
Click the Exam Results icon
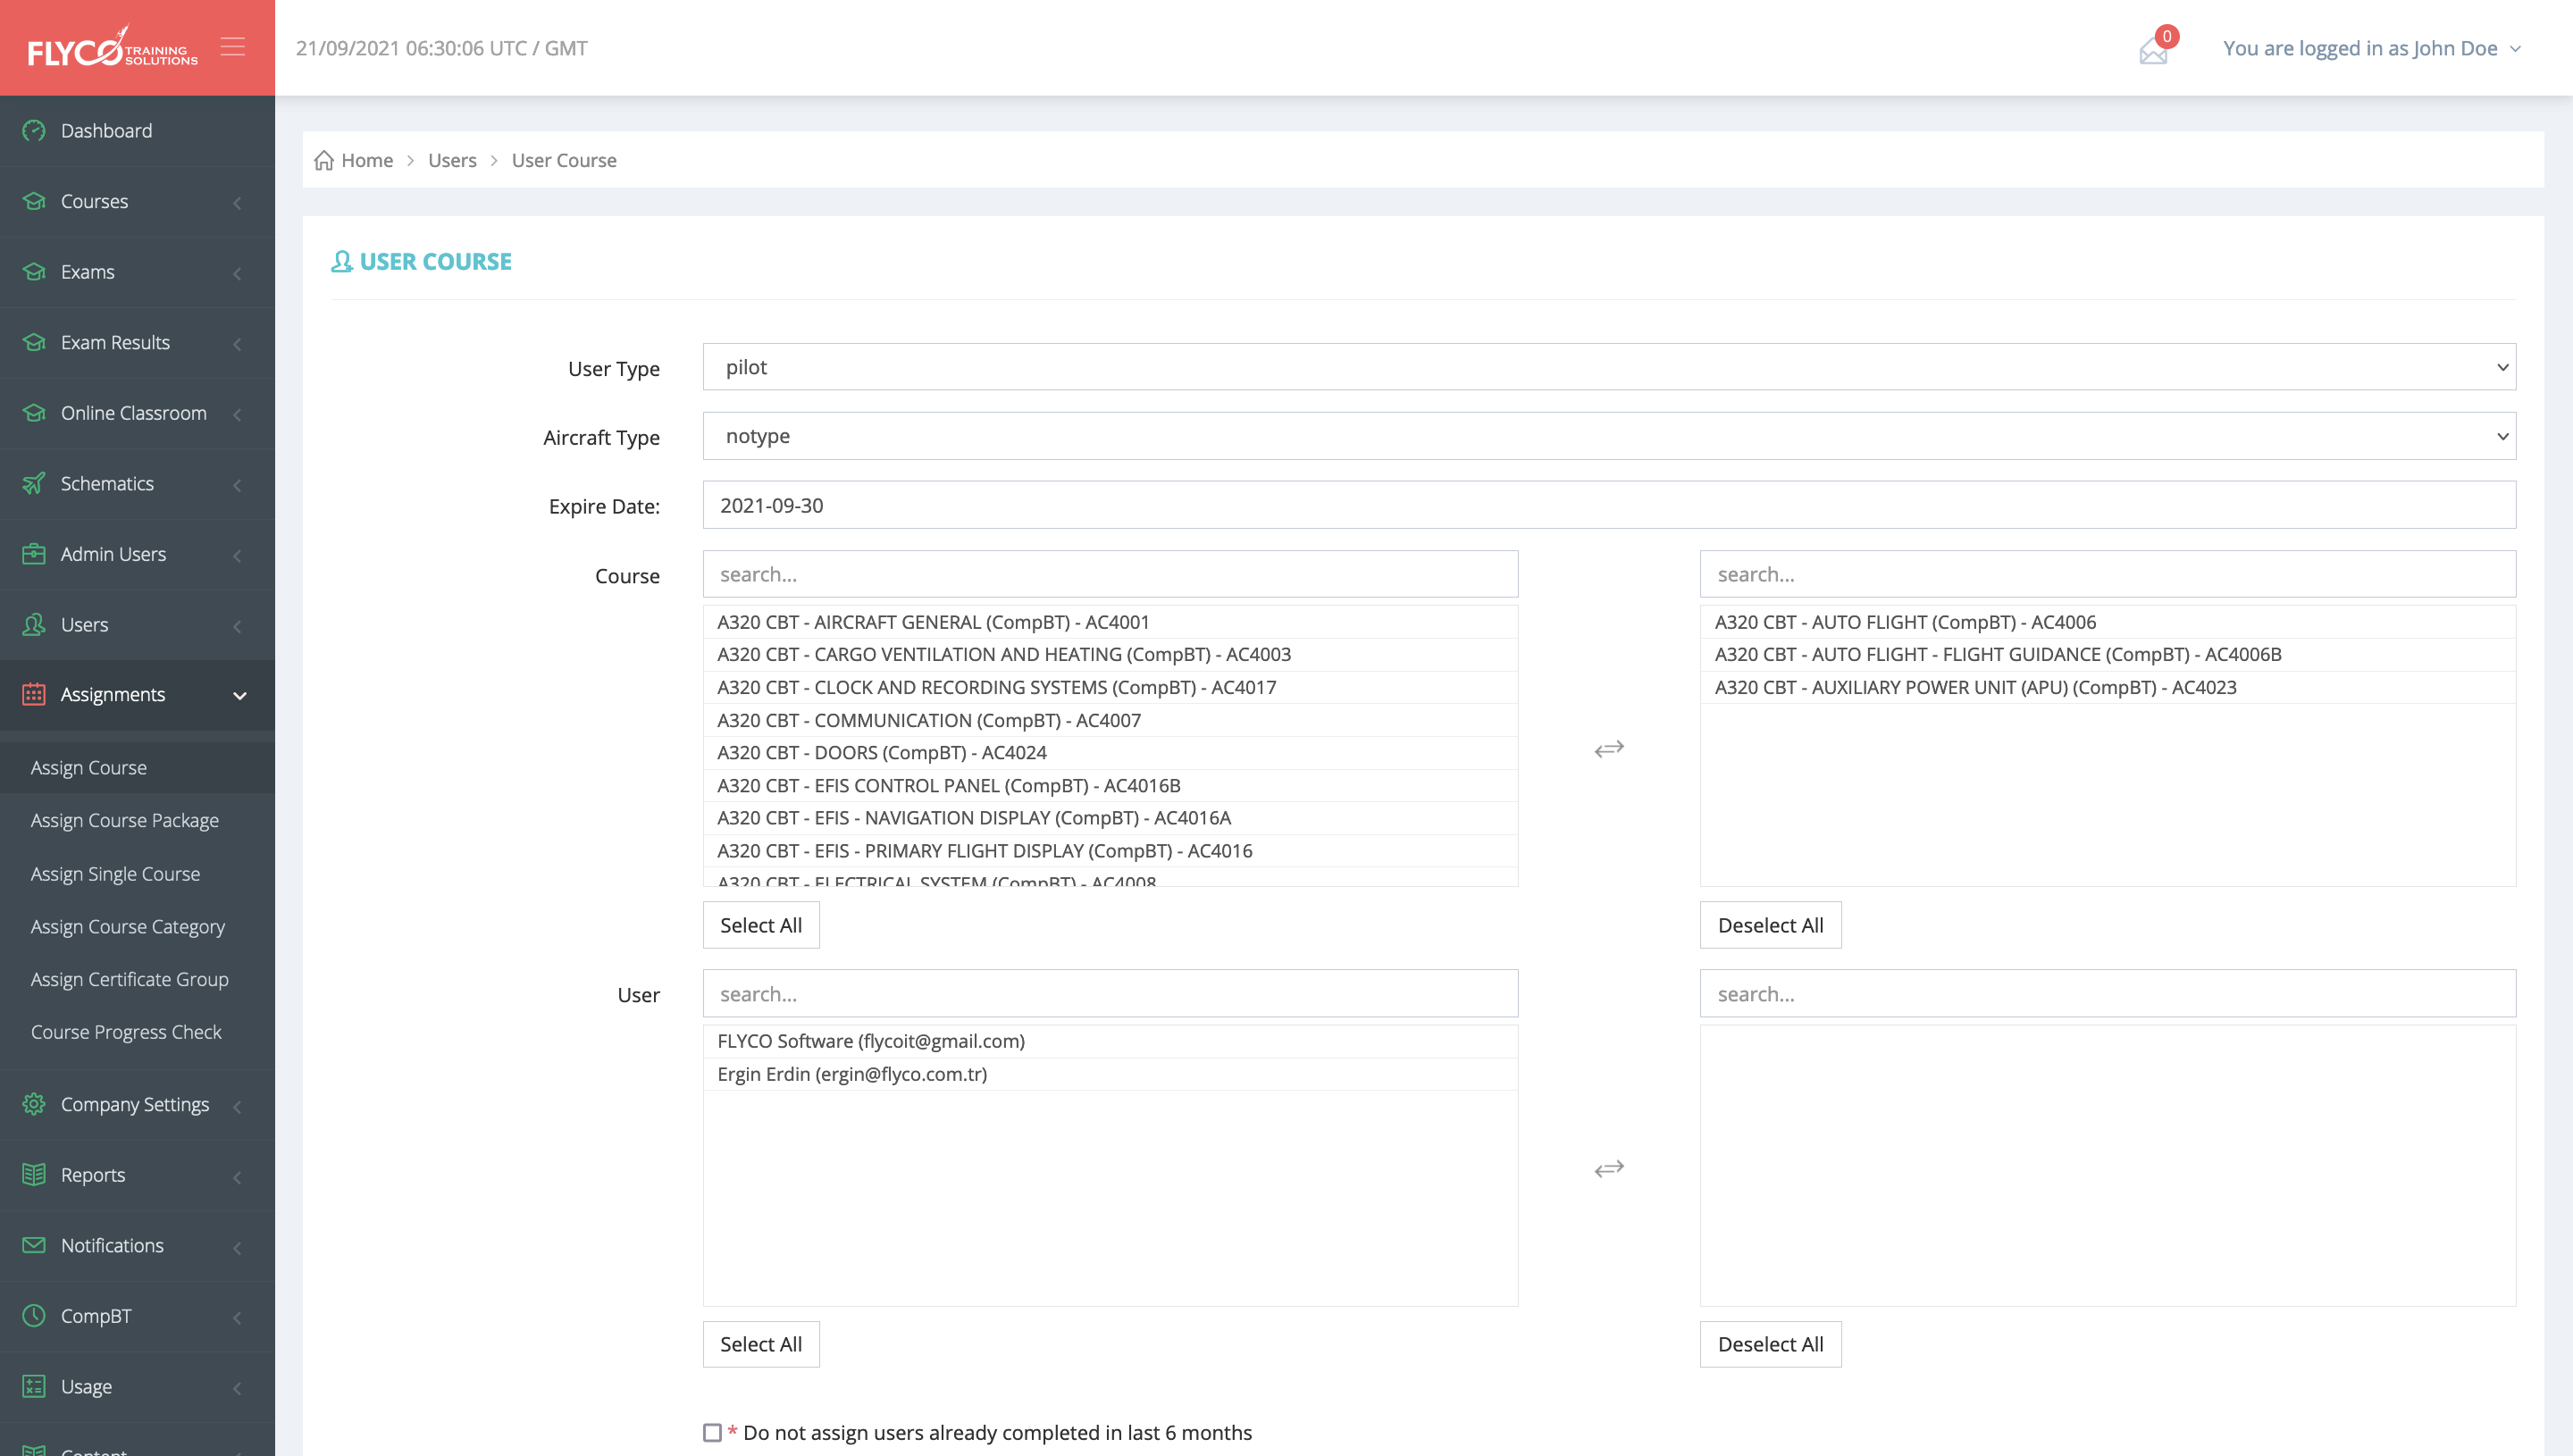[34, 342]
